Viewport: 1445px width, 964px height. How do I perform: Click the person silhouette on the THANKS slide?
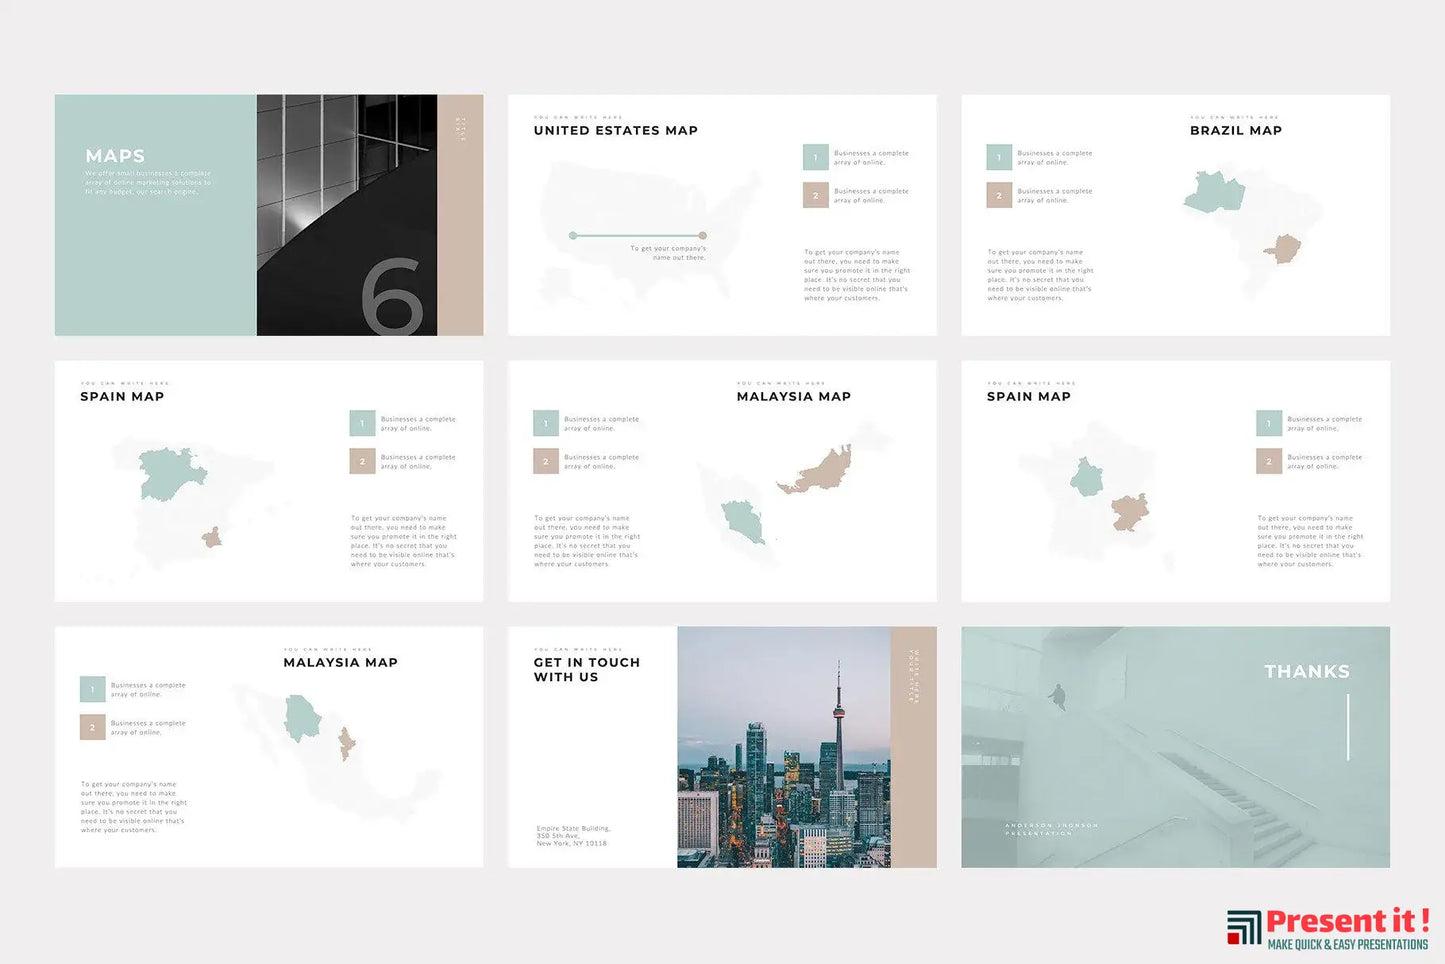1058,697
